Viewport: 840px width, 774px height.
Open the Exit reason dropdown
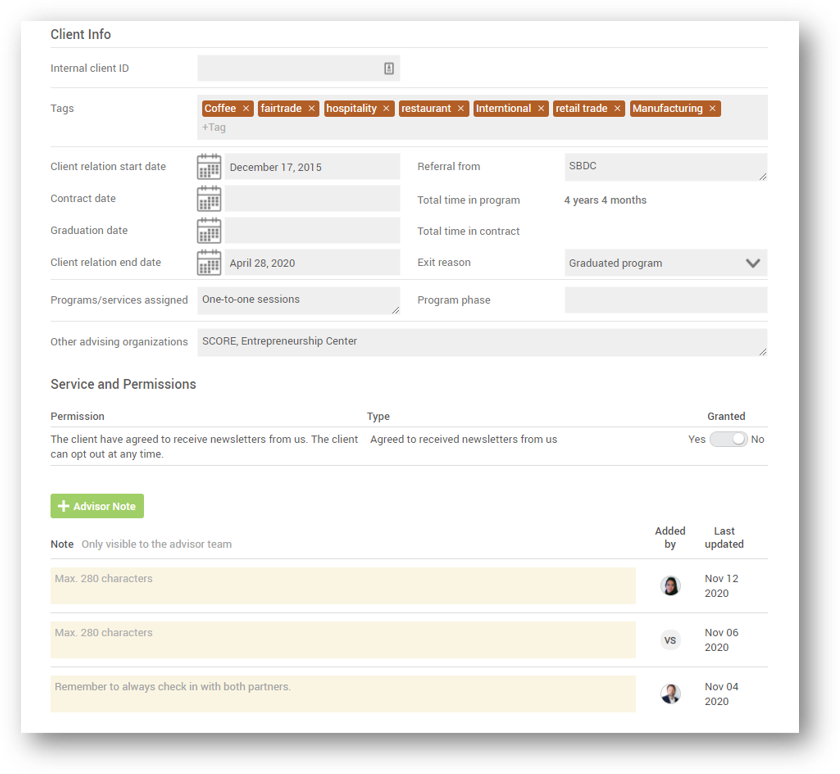tap(666, 262)
